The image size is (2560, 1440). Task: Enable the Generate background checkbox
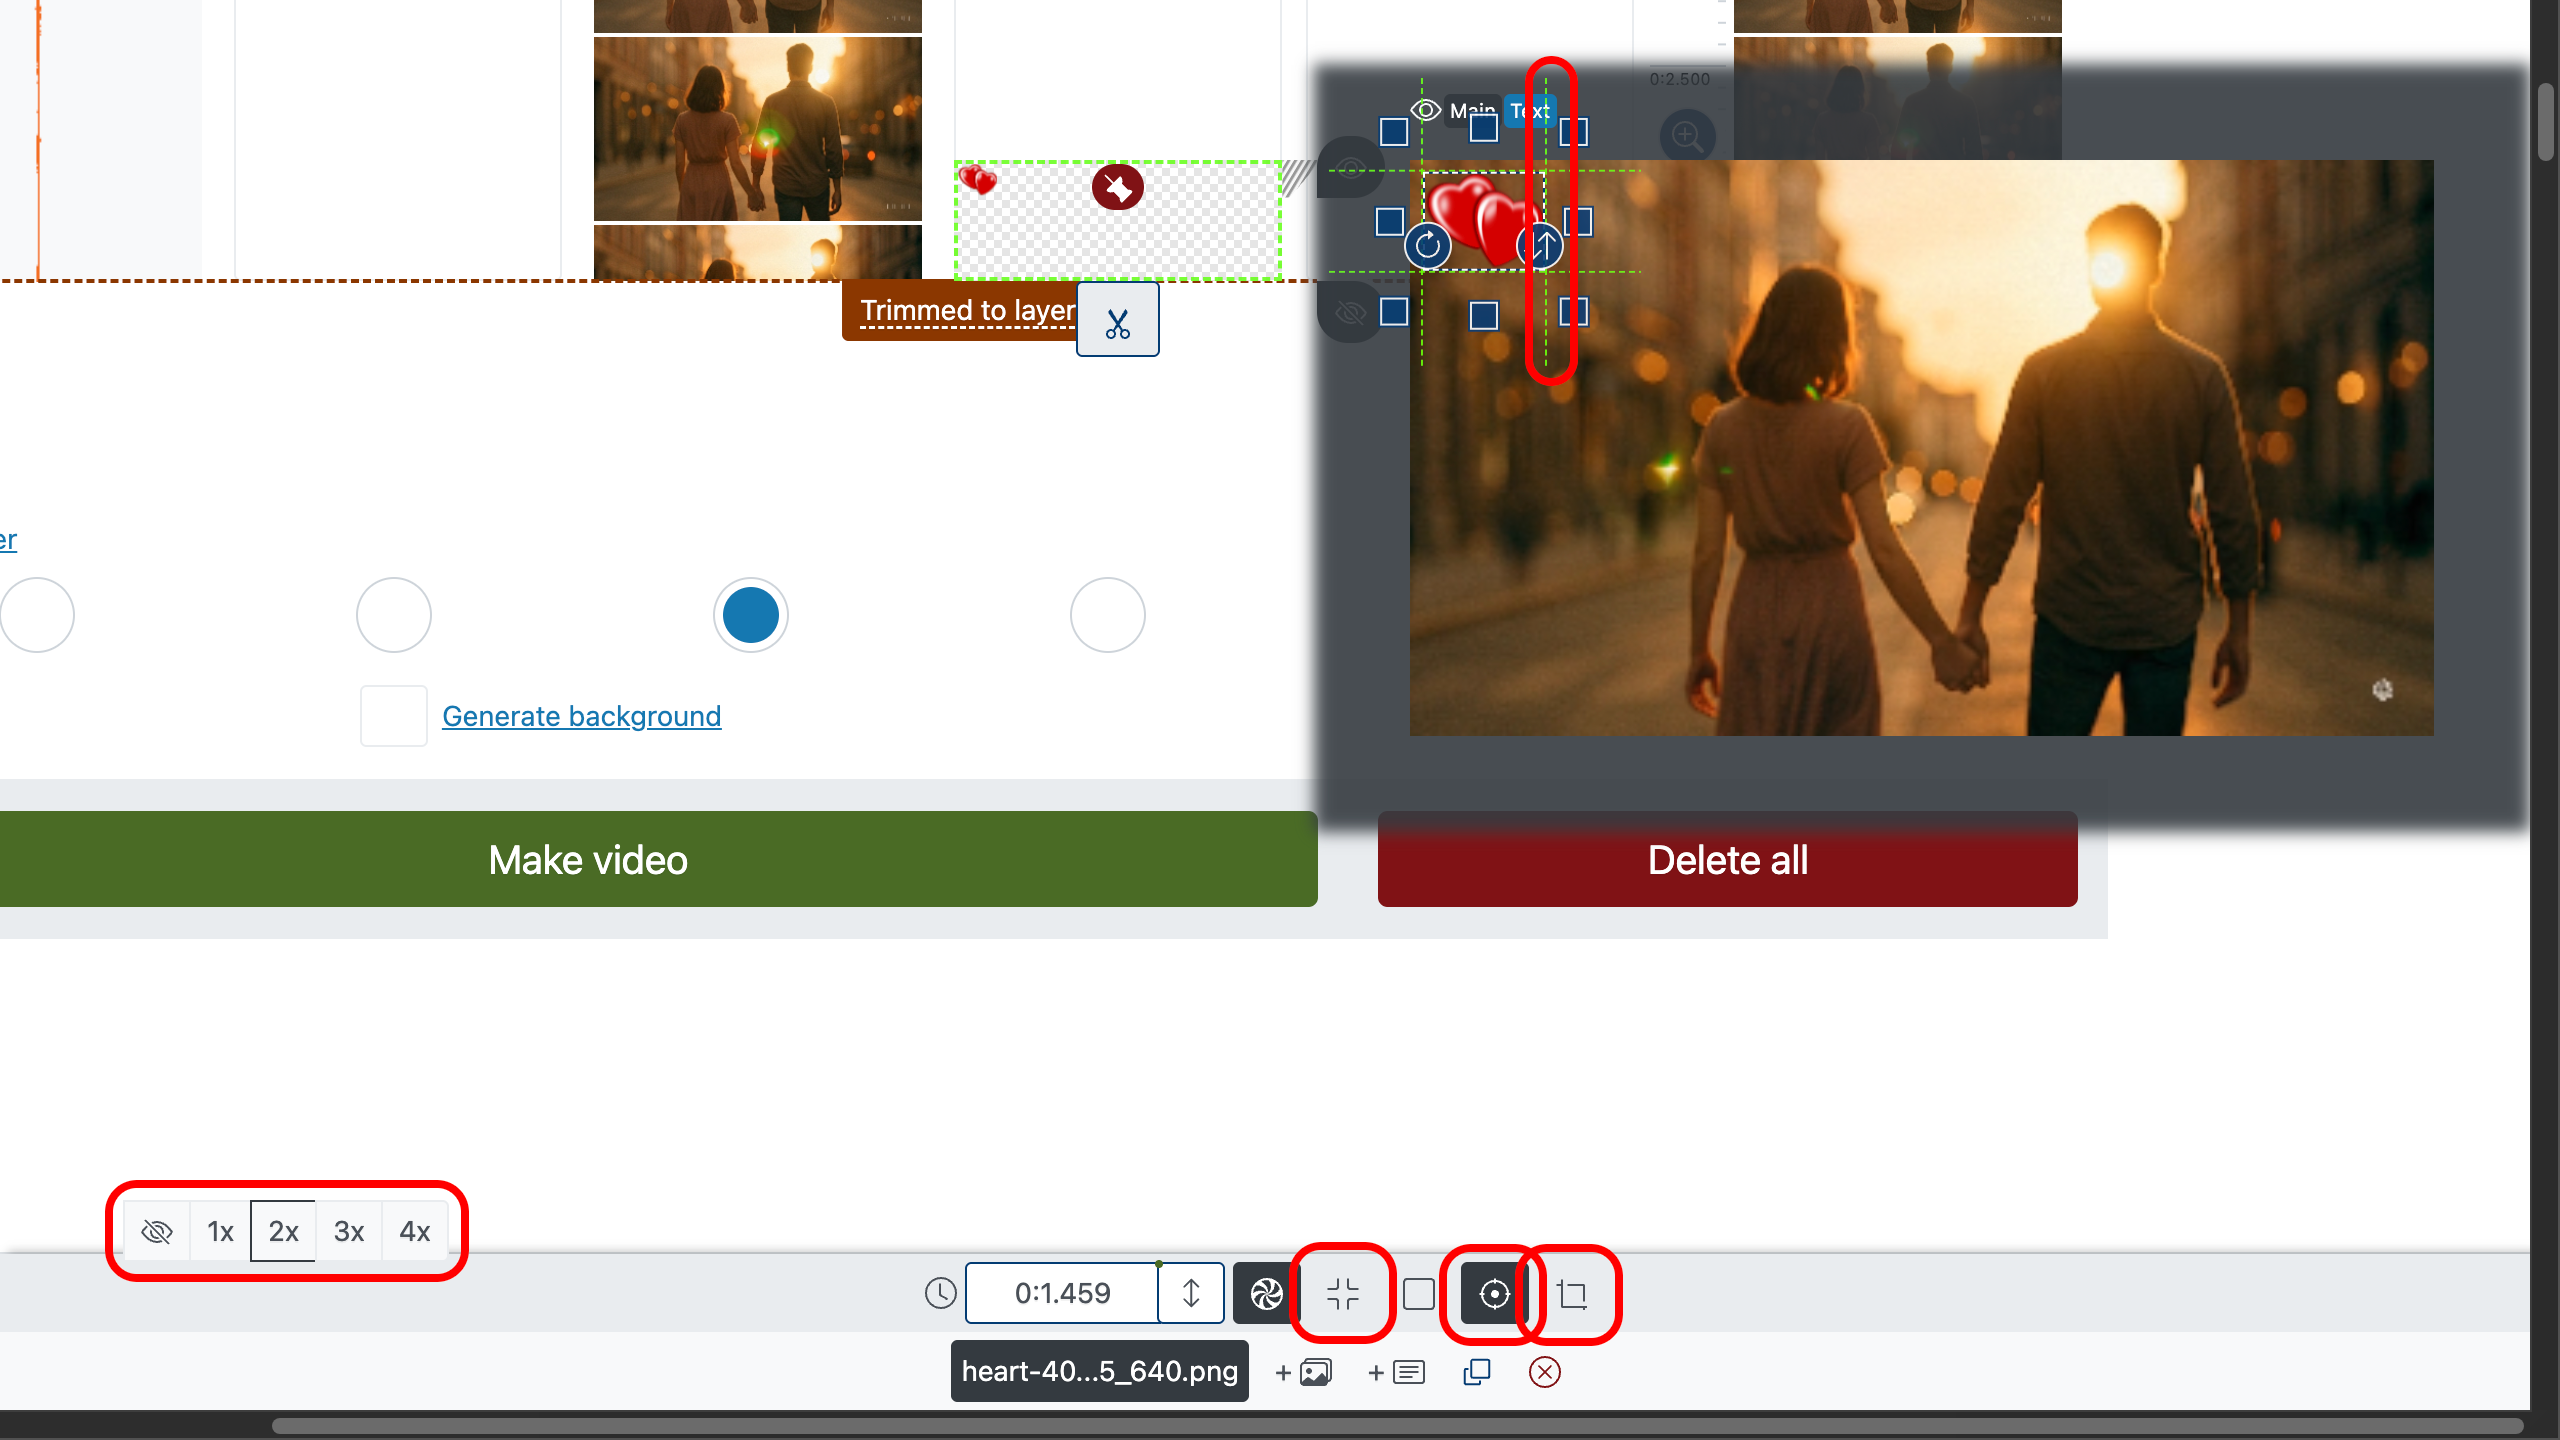click(393, 714)
